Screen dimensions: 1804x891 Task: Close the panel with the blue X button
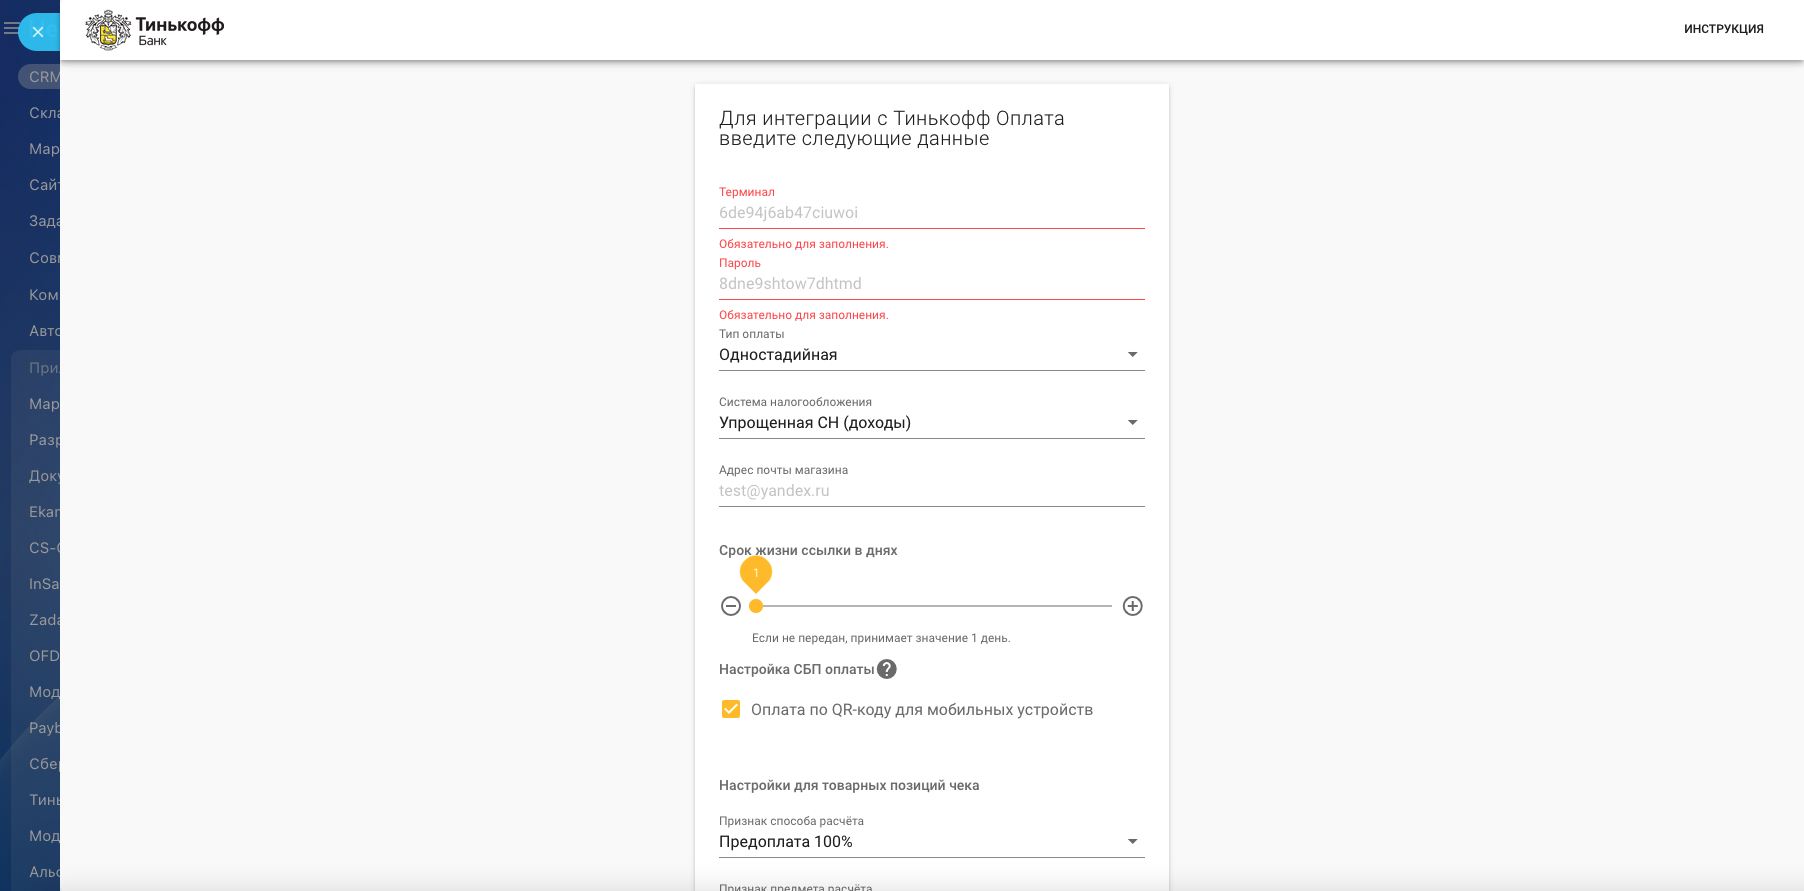click(38, 32)
